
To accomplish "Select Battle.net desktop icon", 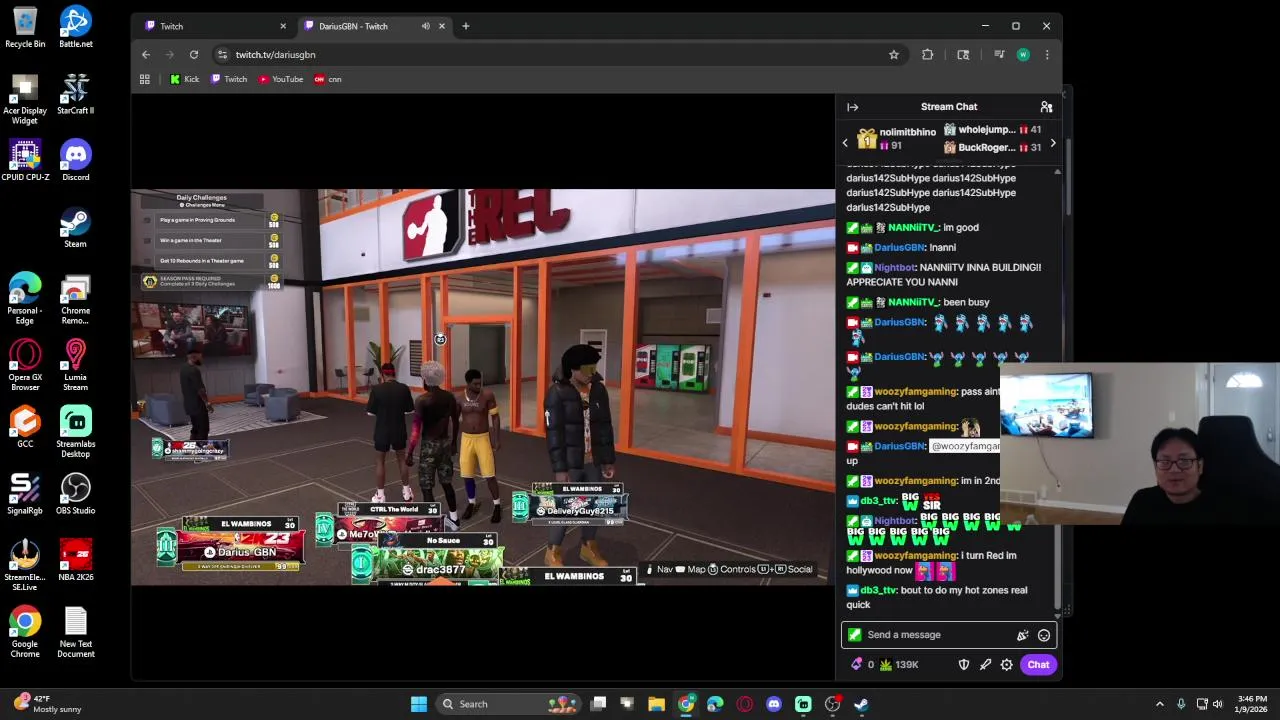I will click(x=76, y=28).
